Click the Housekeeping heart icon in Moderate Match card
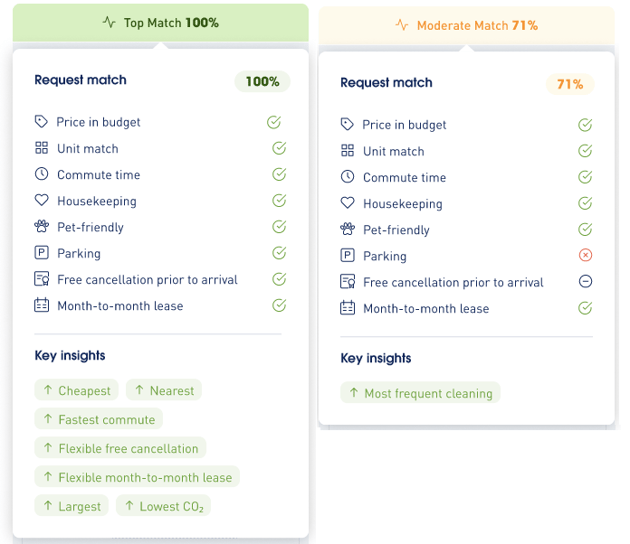The height and width of the screenshot is (544, 630). click(x=347, y=203)
